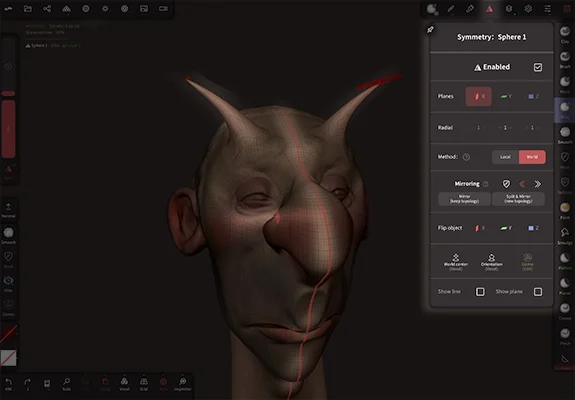
Task: Toggle the symmetry Enabled checkbox
Action: coord(538,67)
